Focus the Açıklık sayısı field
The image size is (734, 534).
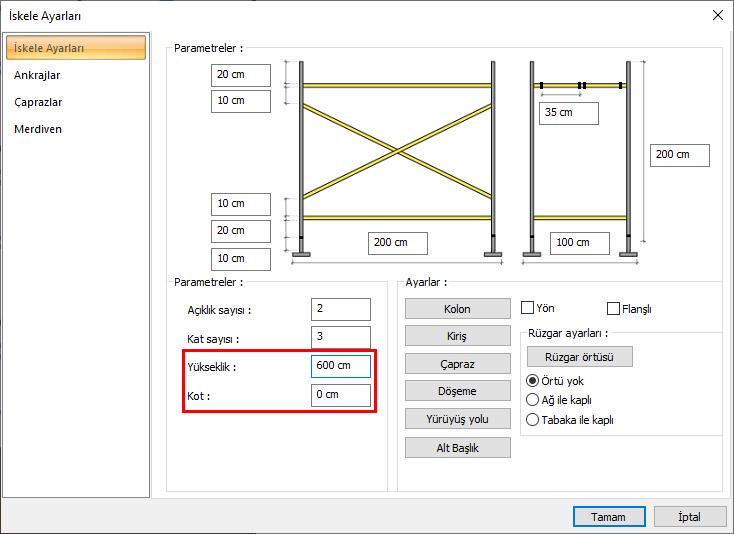coord(340,309)
